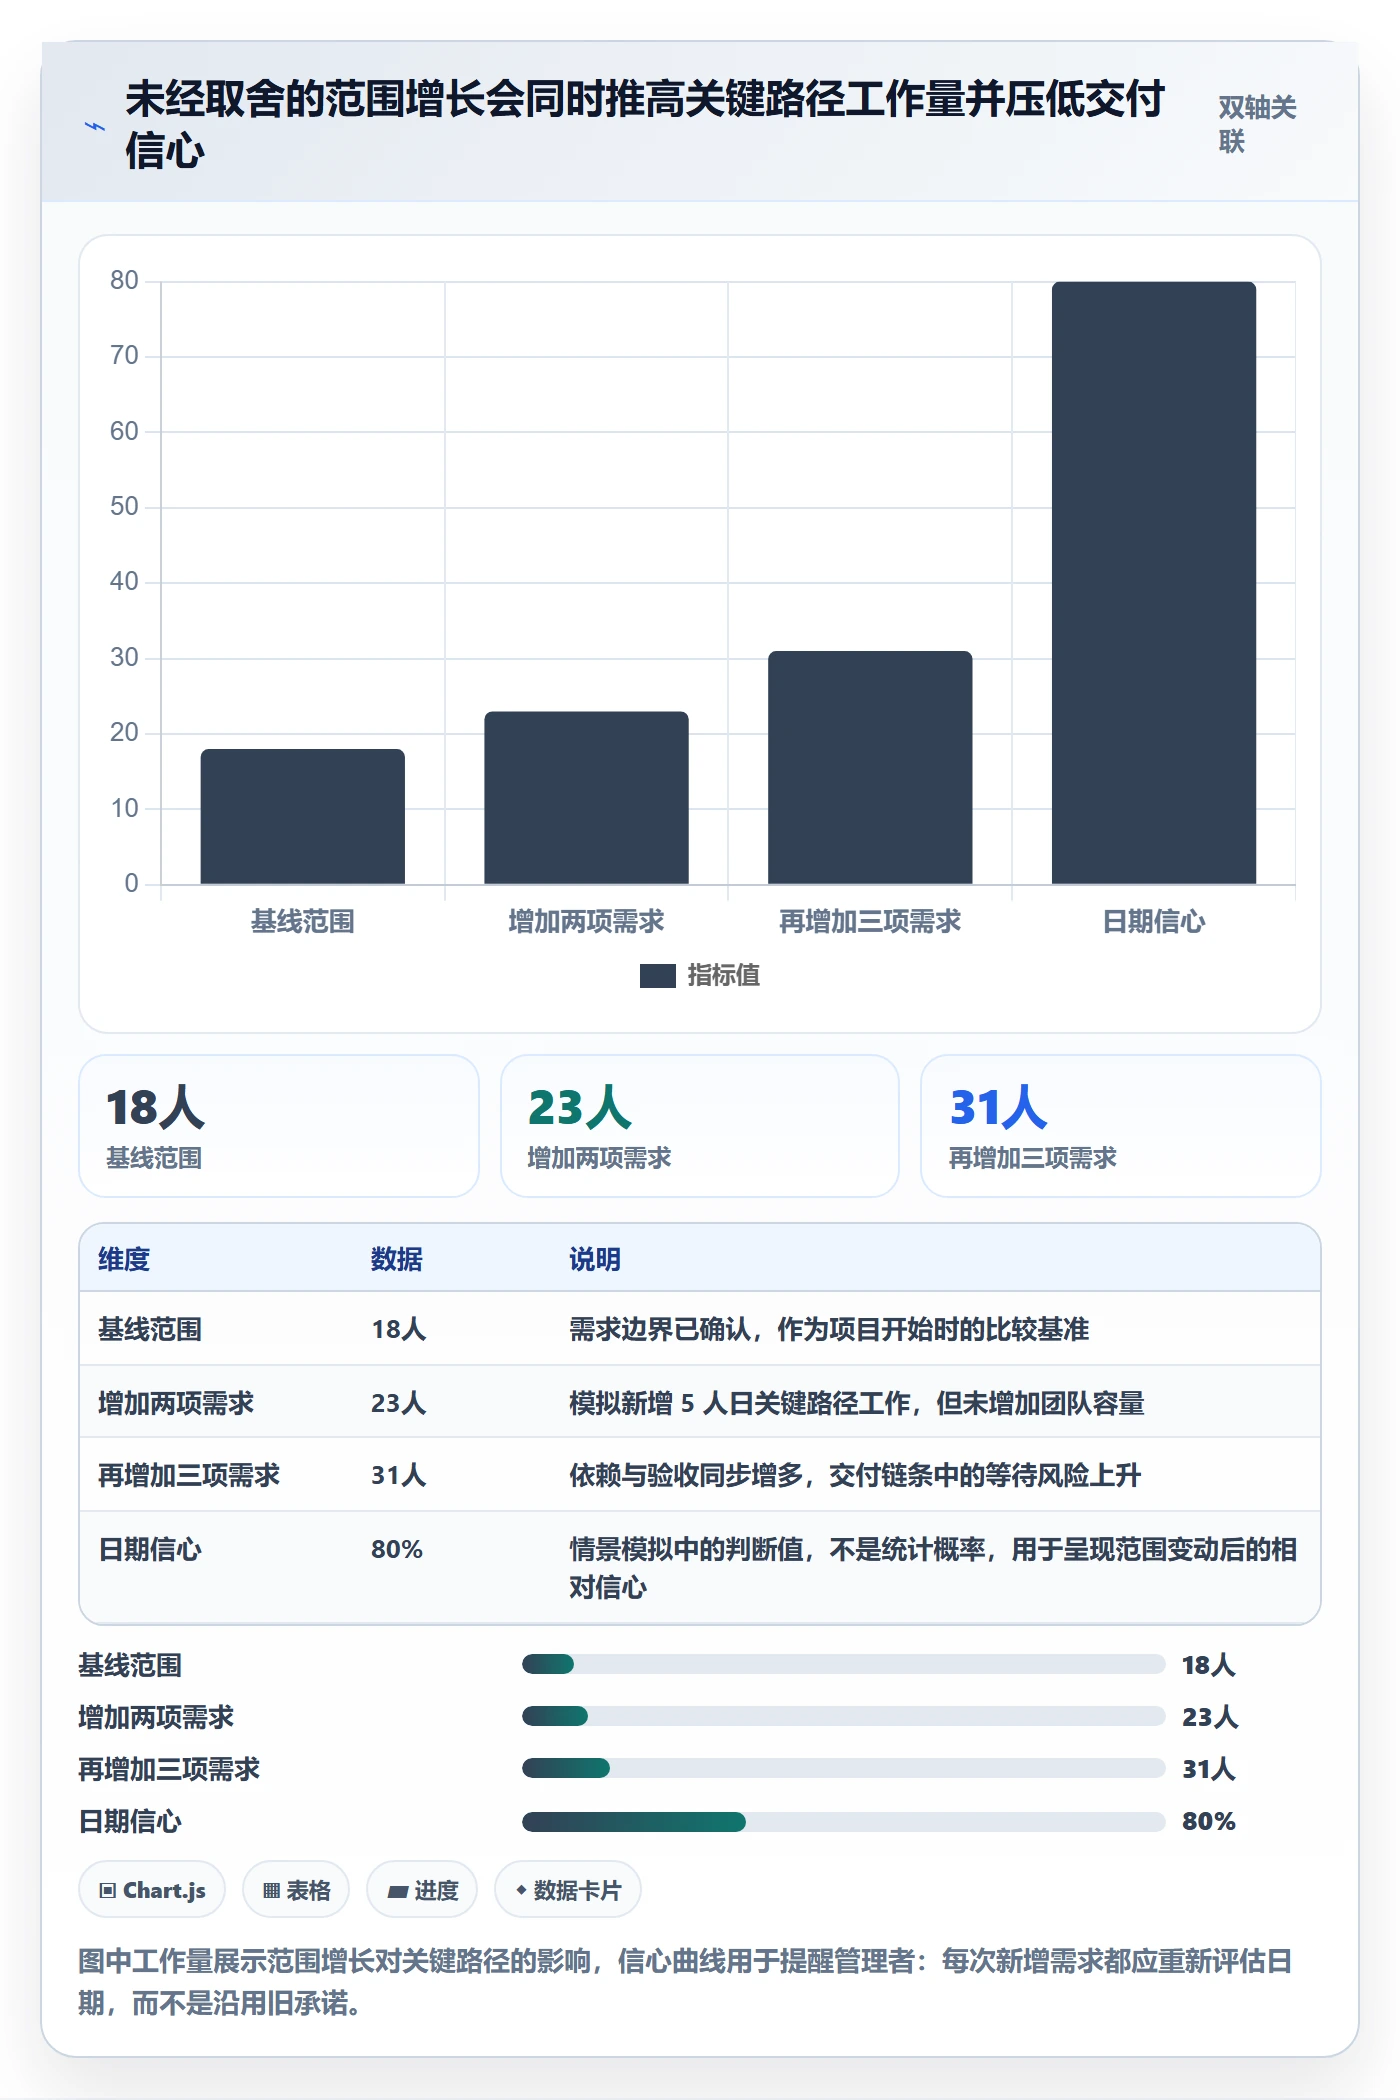Click the 再增加三项需求 progress bar
Image resolution: width=1400 pixels, height=2100 pixels.
[843, 1768]
